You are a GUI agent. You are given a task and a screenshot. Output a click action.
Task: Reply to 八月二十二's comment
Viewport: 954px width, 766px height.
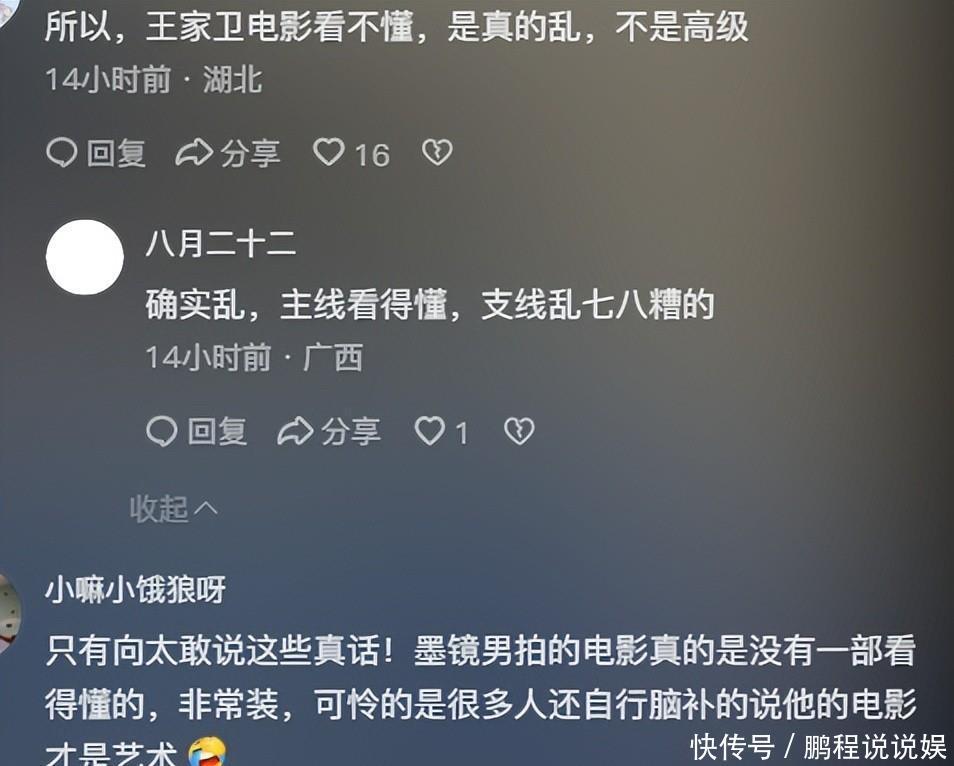tap(197, 431)
